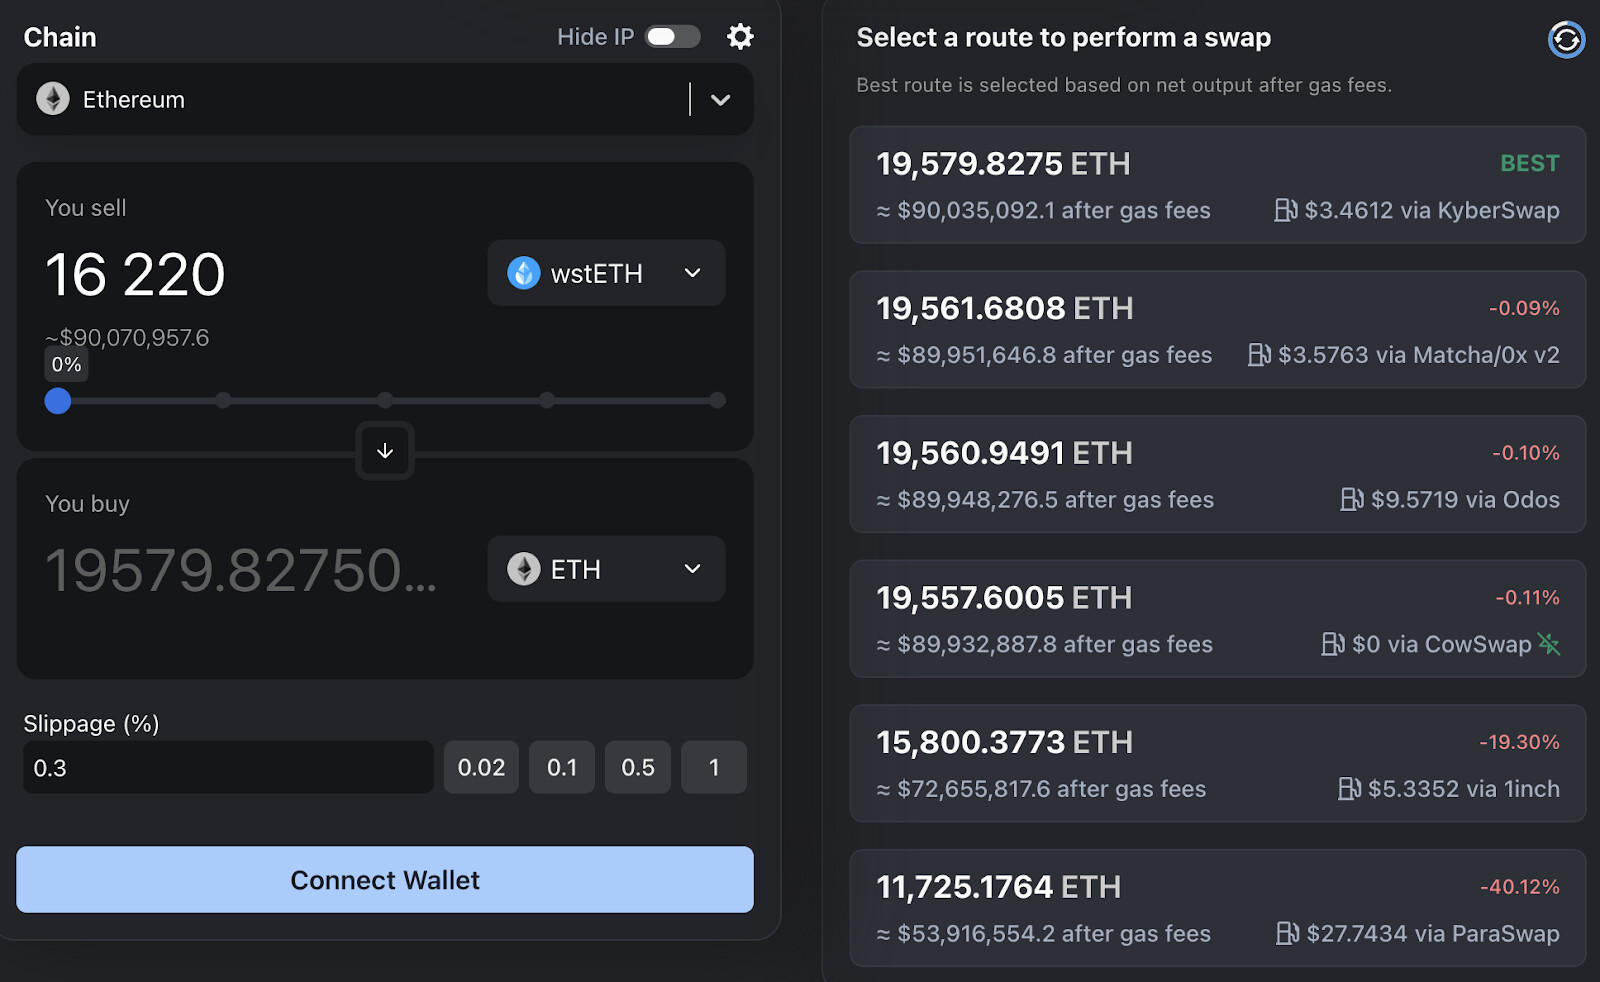Click the Slippage percentage input field
This screenshot has height=982, width=1600.
[228, 767]
